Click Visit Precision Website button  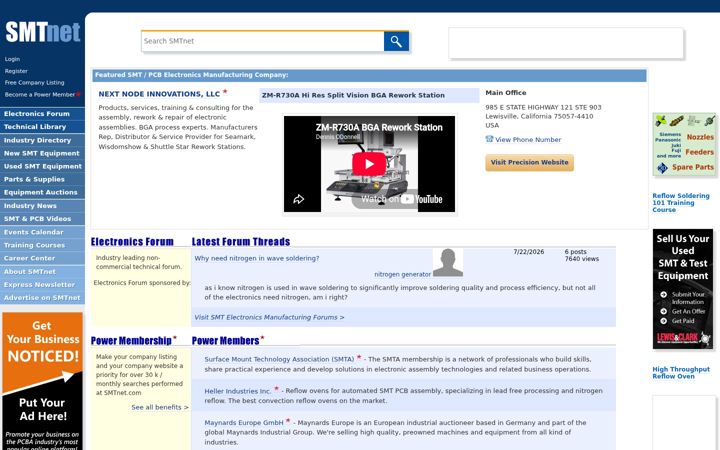(x=529, y=163)
